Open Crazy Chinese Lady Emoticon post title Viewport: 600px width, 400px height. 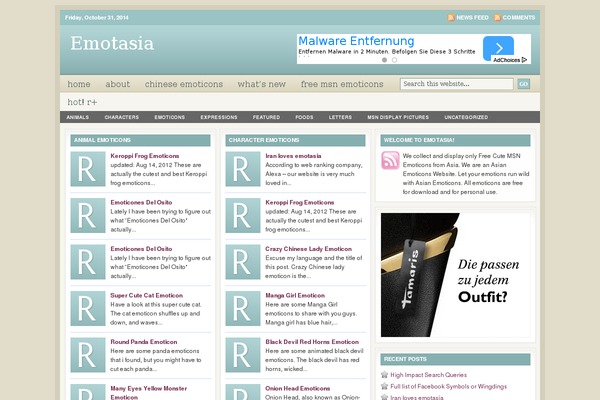308,249
